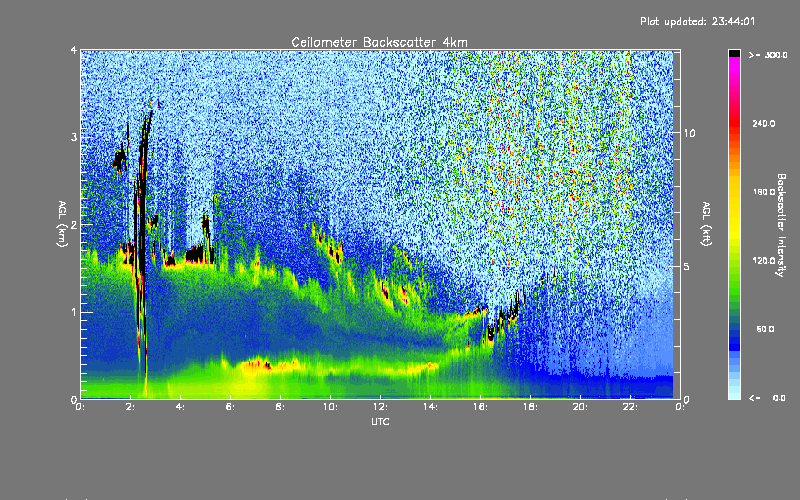The height and width of the screenshot is (500, 800).
Task: Click the '16:' UTC tick label
Action: point(480,407)
